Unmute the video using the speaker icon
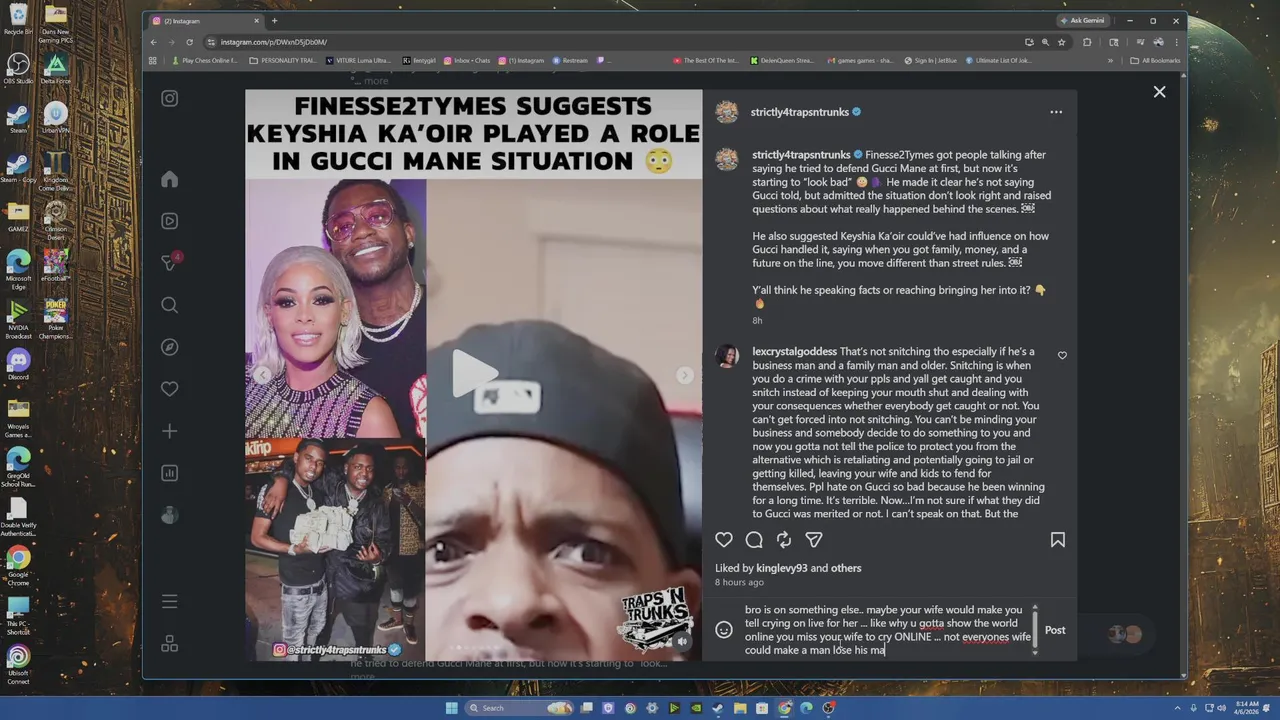This screenshot has height=720, width=1280. 682,641
